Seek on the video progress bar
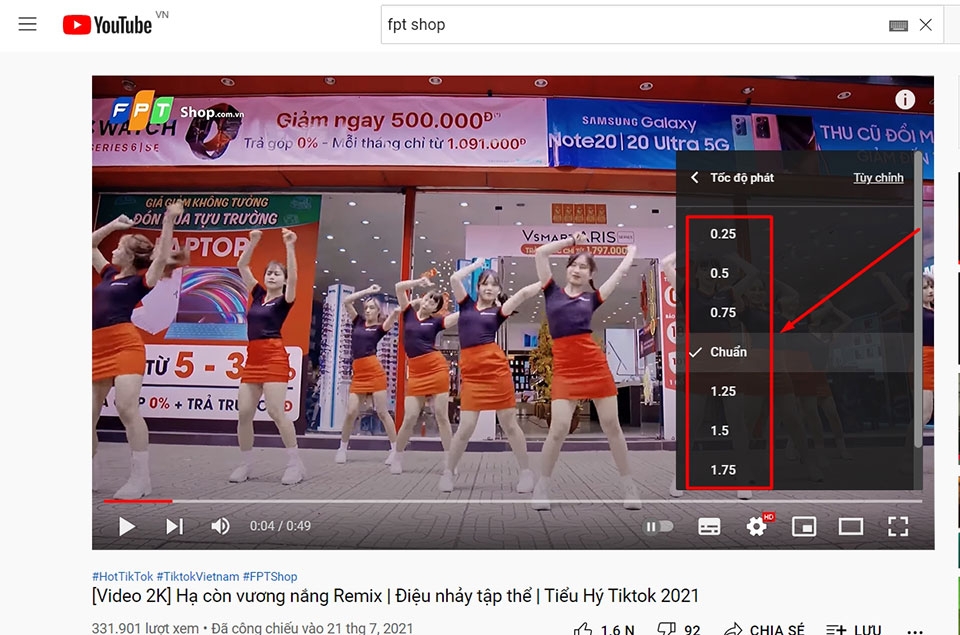This screenshot has width=960, height=635. pos(513,501)
